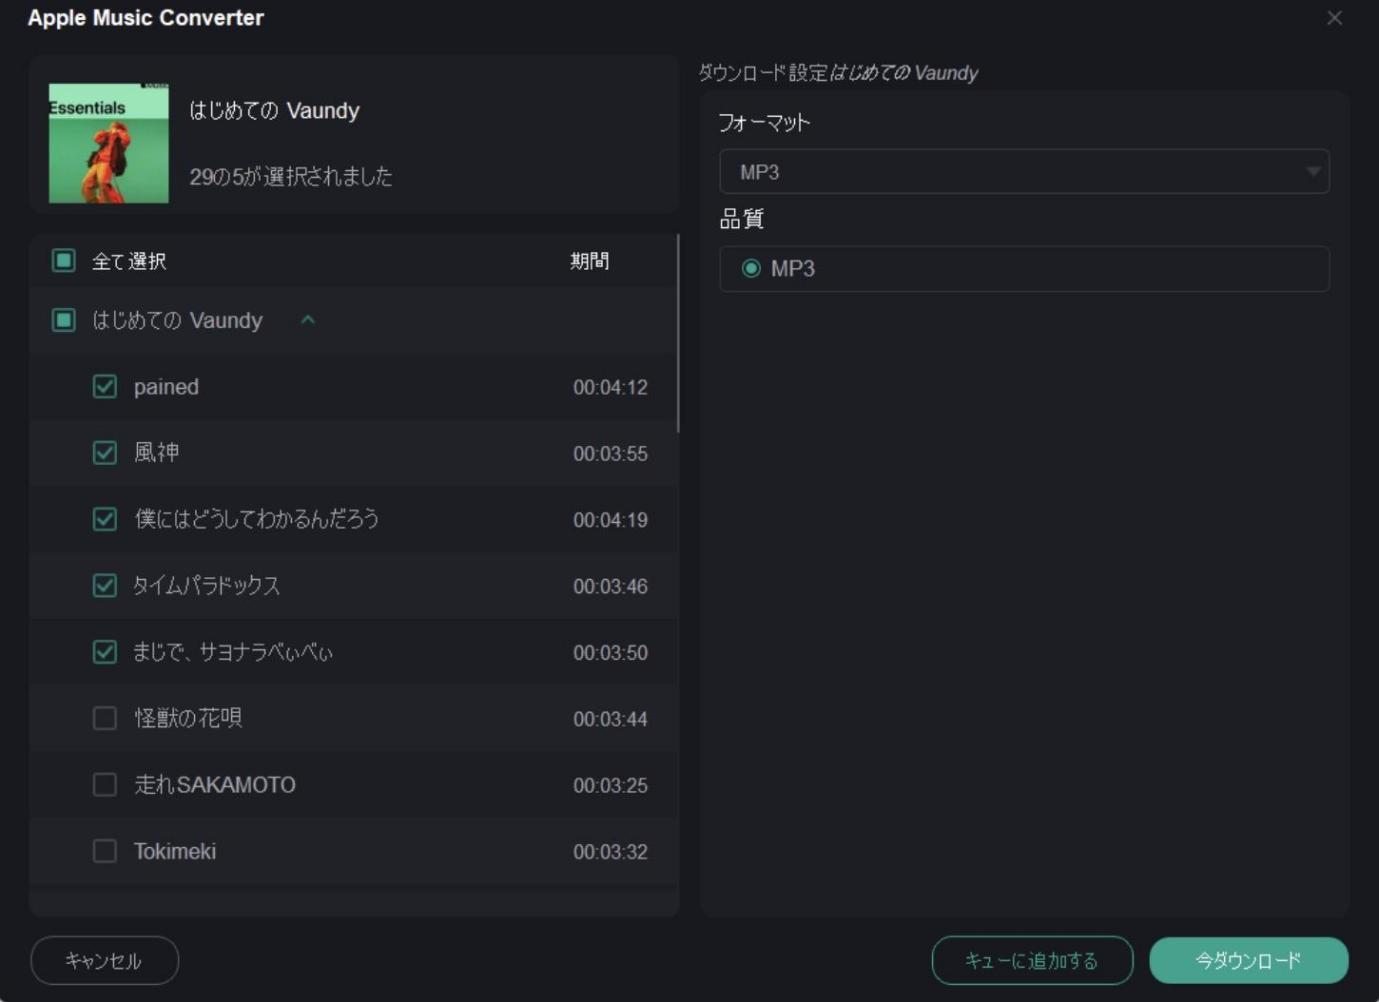
Task: Click the 期間 column header
Action: [x=589, y=261]
